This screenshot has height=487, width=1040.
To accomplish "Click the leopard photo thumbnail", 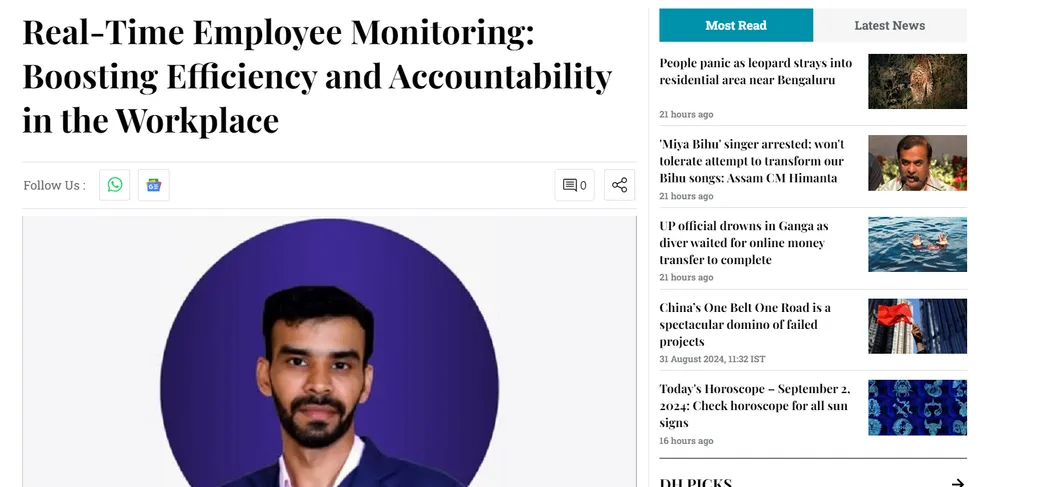I will 917,81.
